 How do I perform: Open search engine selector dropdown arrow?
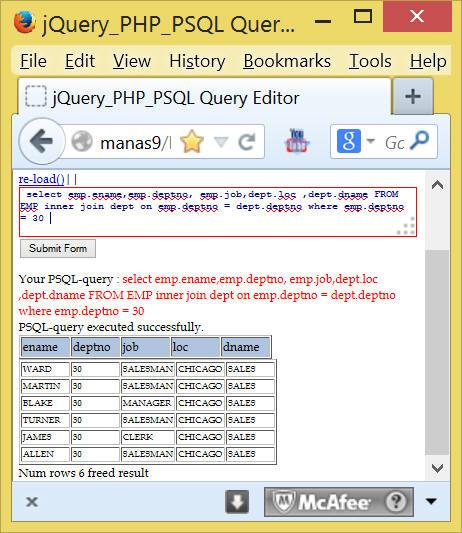coord(371,141)
